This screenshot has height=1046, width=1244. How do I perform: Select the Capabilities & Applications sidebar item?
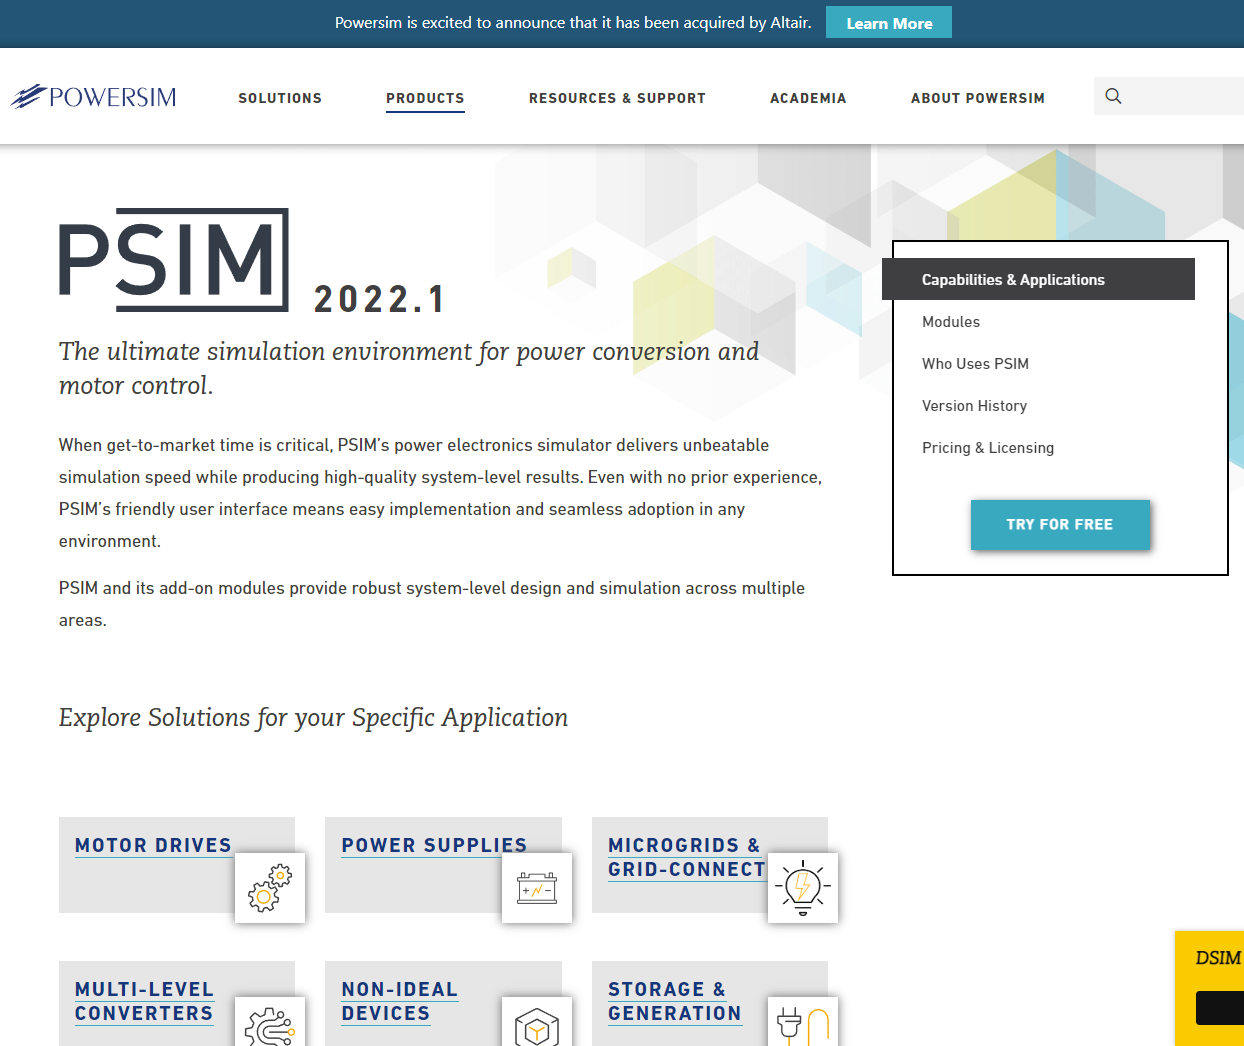pyautogui.click(x=1038, y=279)
